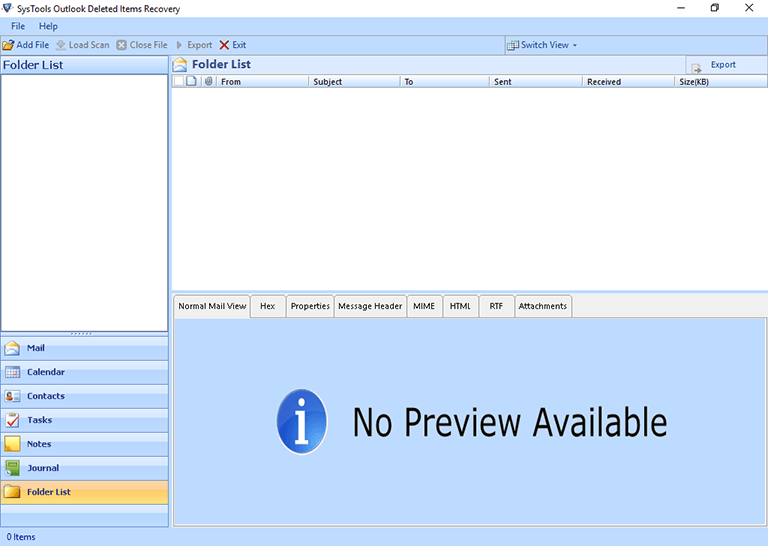Click the red Exit X icon
Screen dimensions: 768x546
click(224, 45)
